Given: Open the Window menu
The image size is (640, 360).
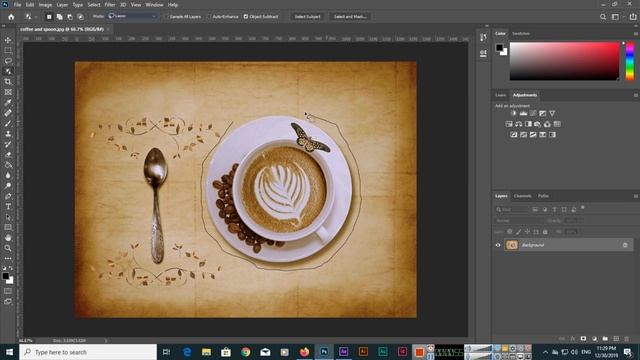Looking at the screenshot, I should click(x=154, y=5).
